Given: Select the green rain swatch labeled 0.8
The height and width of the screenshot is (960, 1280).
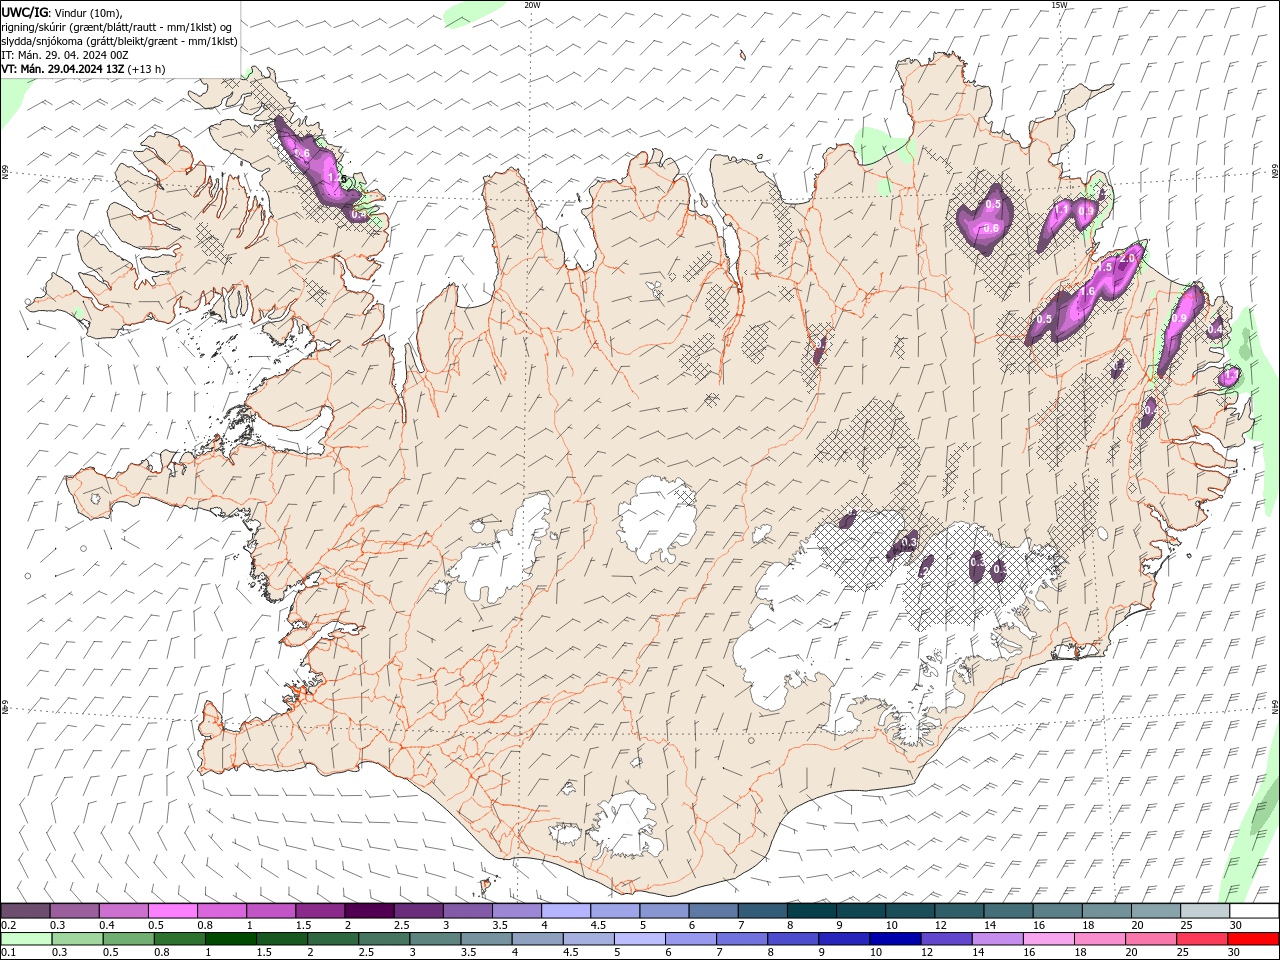Looking at the screenshot, I should tap(179, 939).
